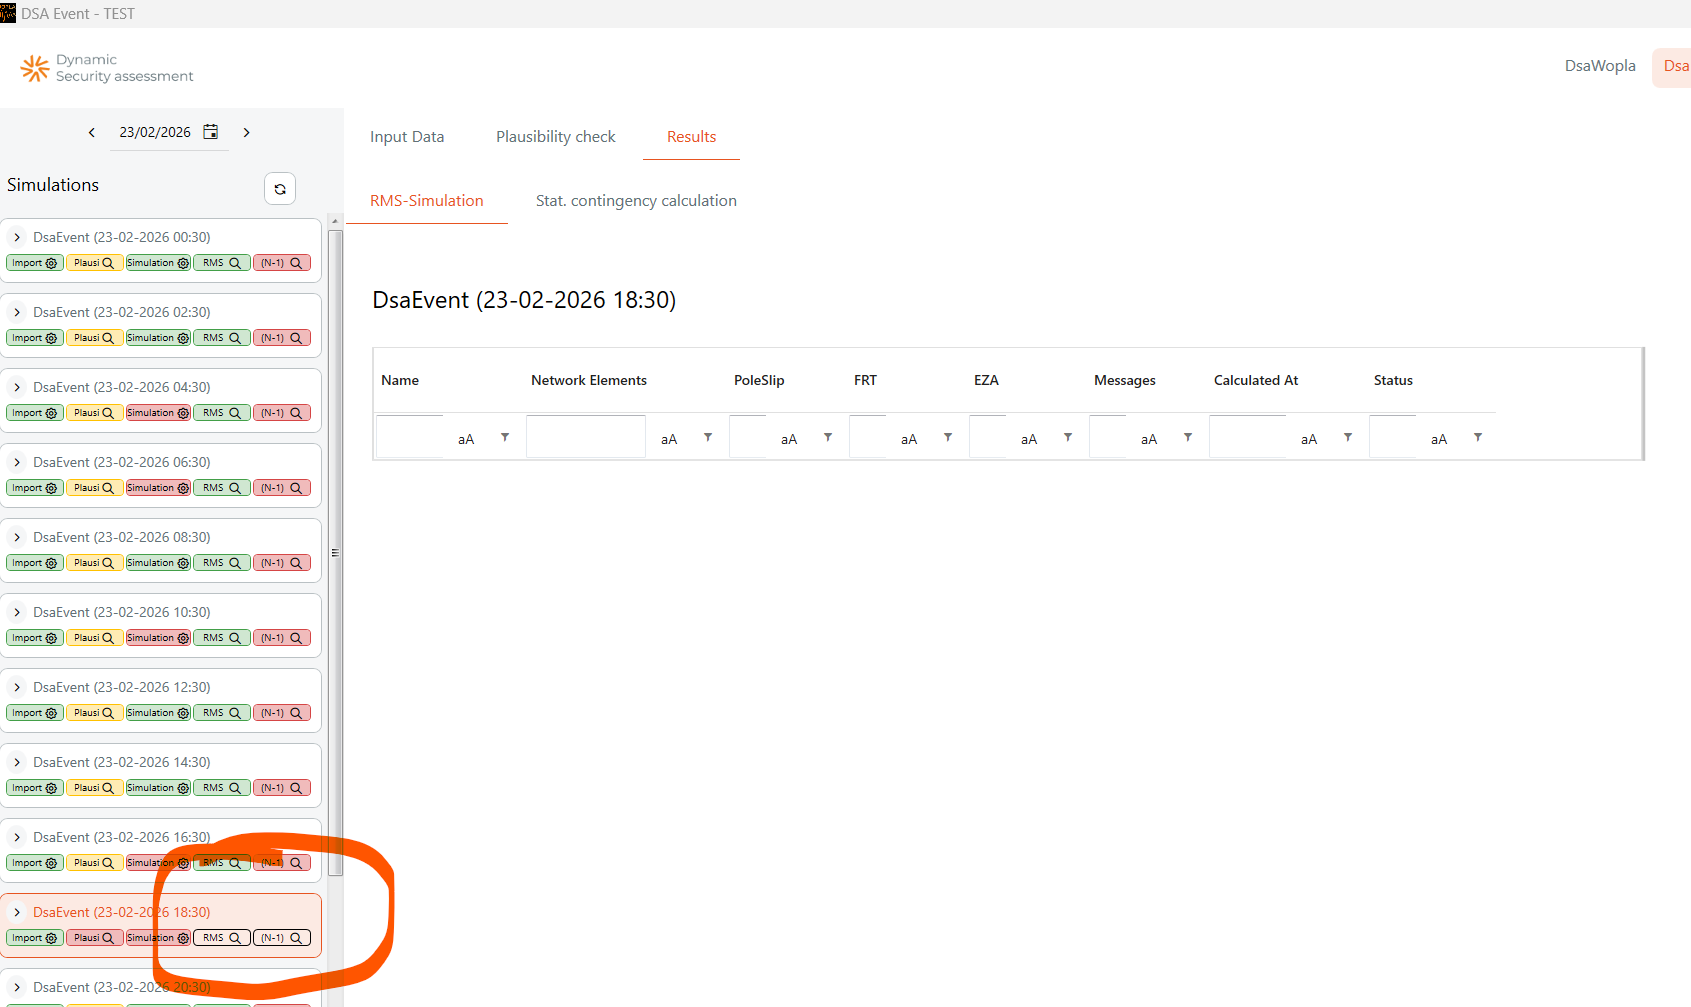Toggle case-sensitive aA on PoleSlip filter
Screen dimensions: 1691x1007
click(789, 439)
